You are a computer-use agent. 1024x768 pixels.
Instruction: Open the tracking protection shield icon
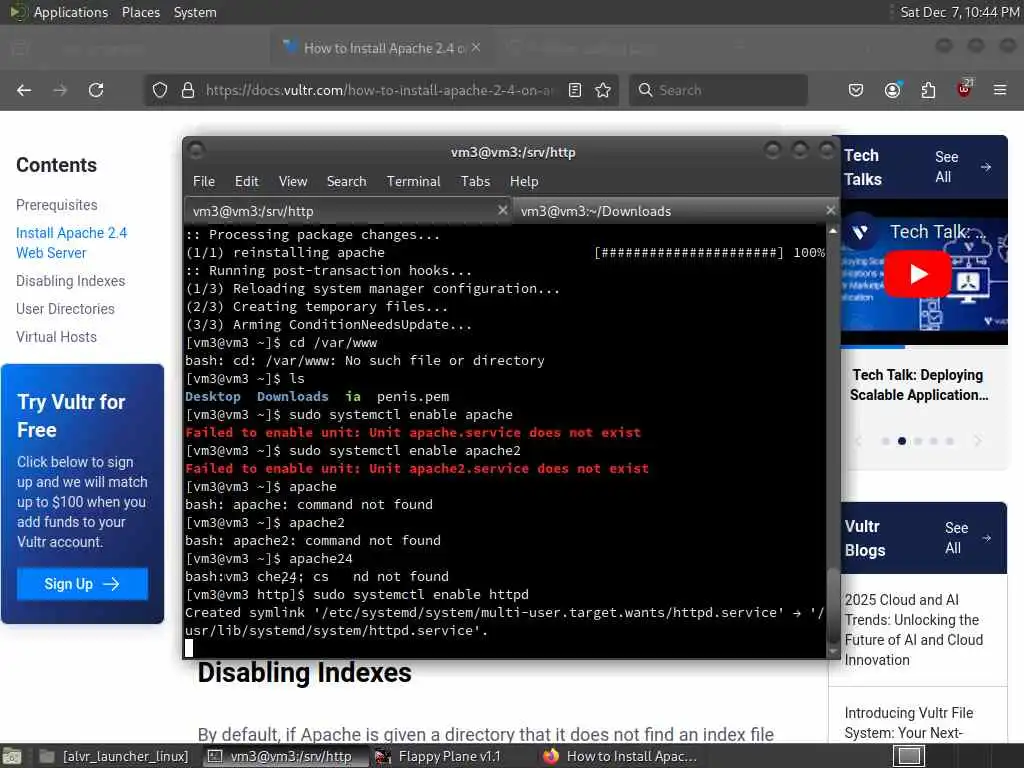tap(160, 90)
